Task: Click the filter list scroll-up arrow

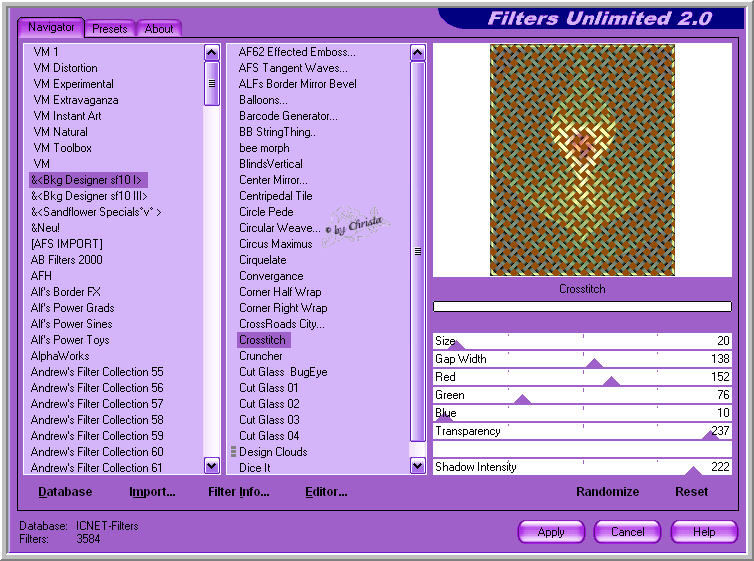Action: click(x=418, y=52)
